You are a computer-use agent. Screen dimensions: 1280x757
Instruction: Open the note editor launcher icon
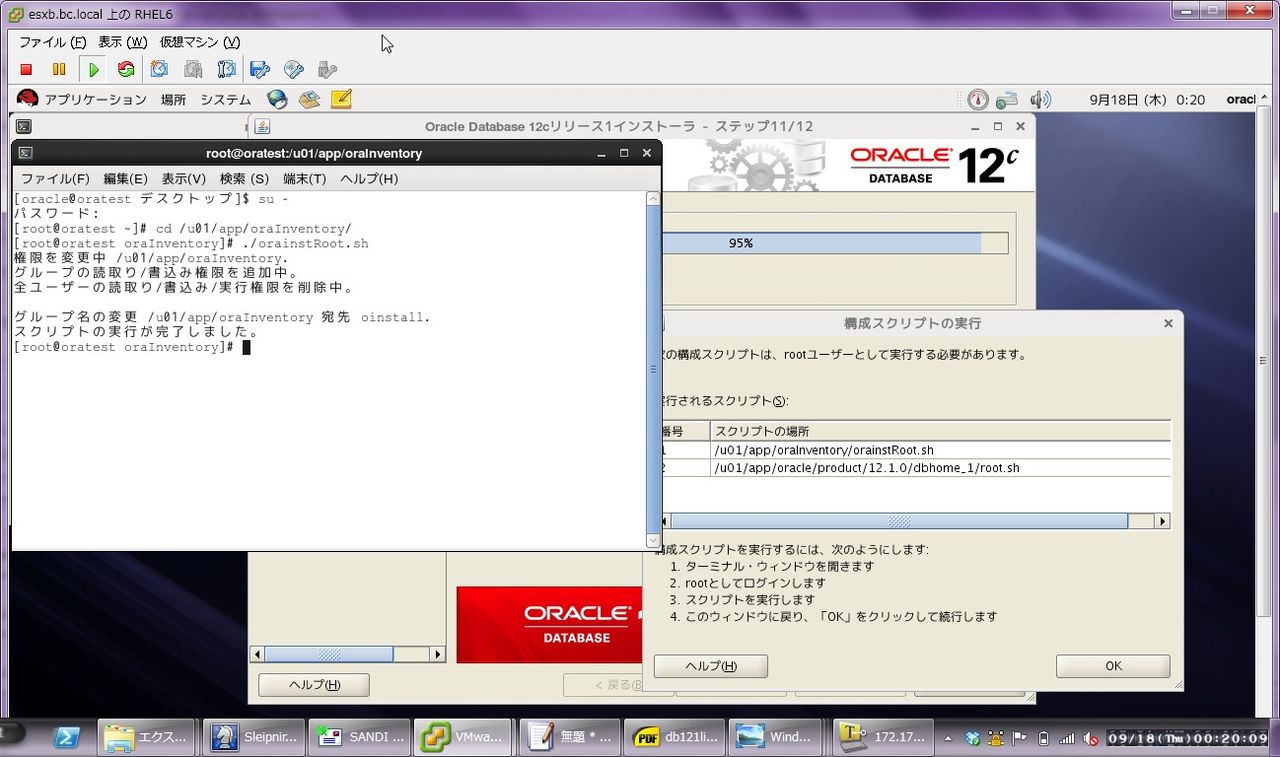[x=341, y=99]
